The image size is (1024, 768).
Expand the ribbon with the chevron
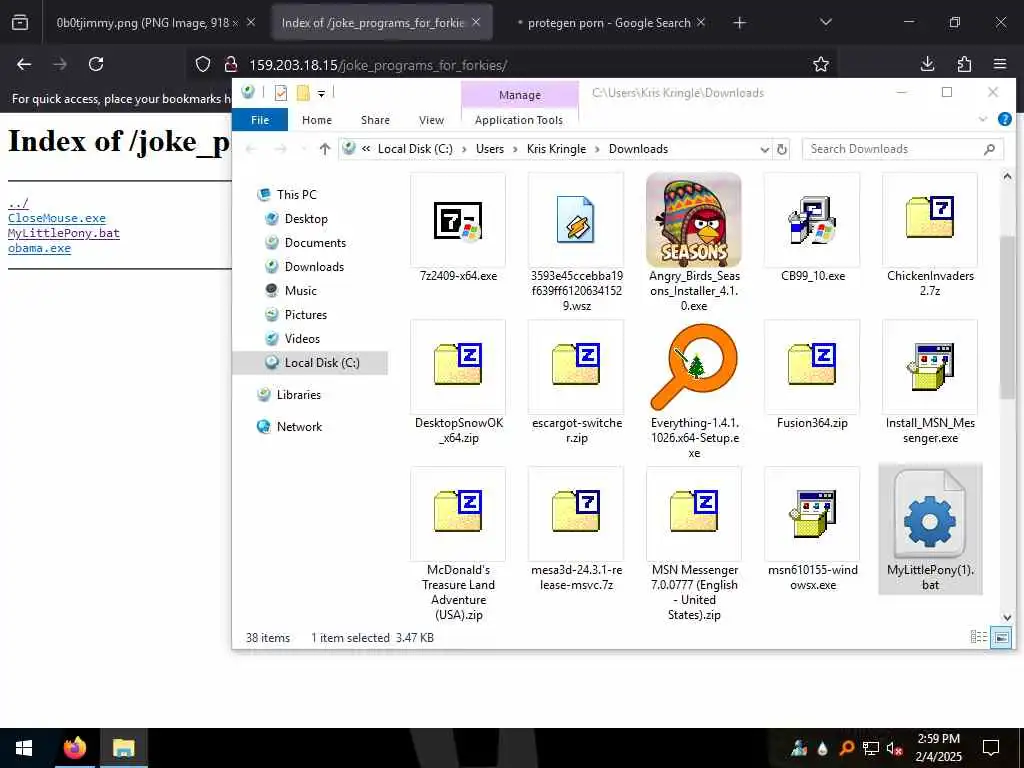(983, 120)
